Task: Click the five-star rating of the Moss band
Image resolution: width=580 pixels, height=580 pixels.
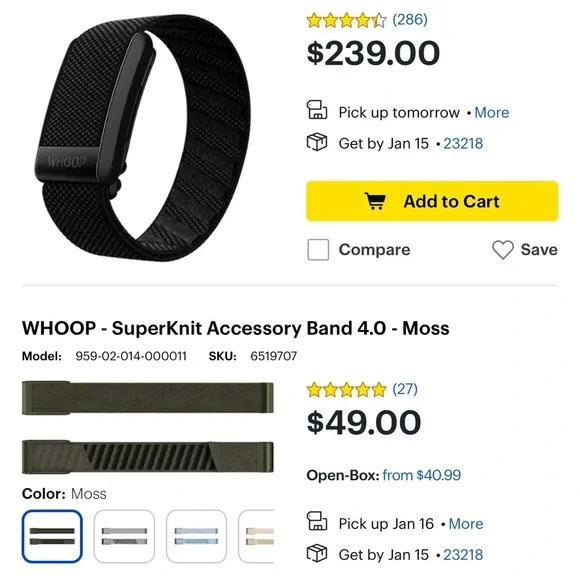Action: 347,390
